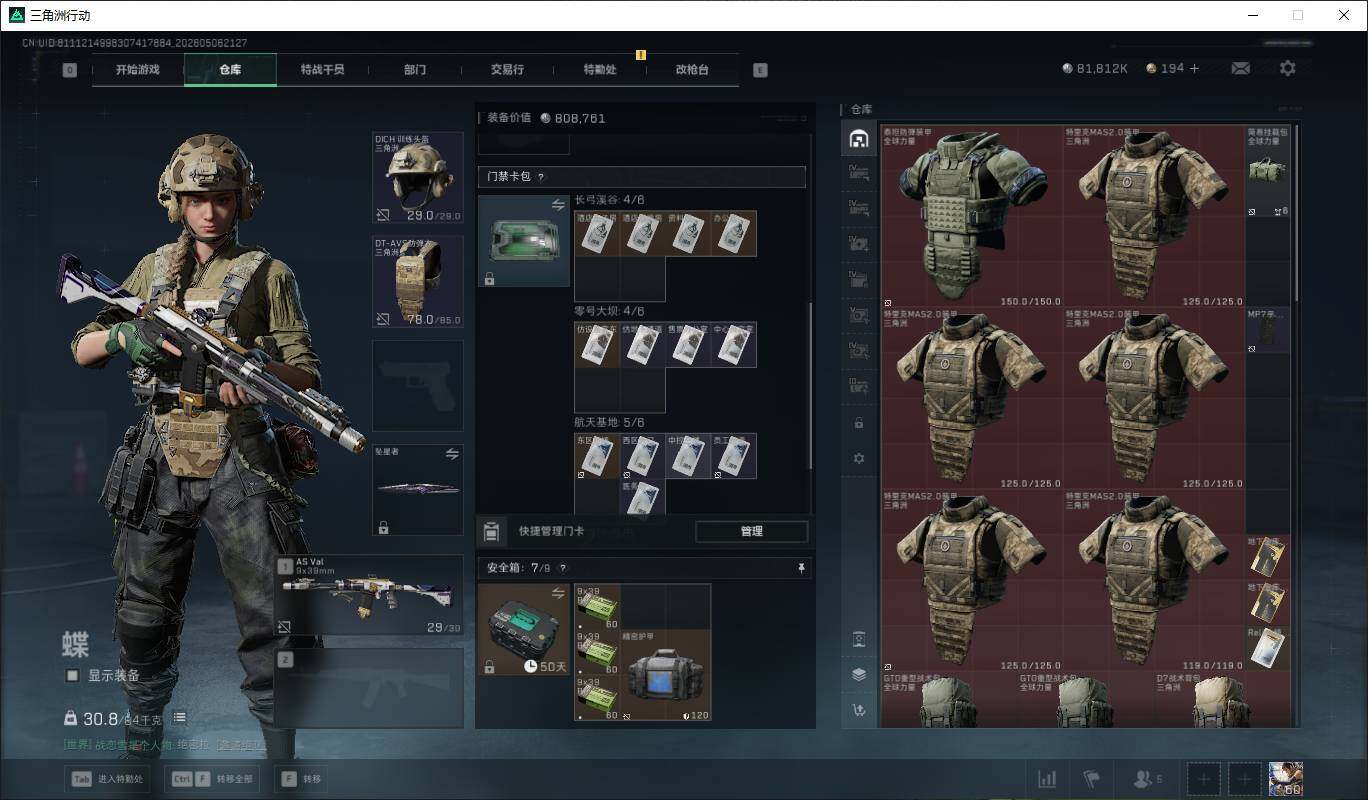Screen dimensions: 1368x800
Task: Click the 进入特勤处 button
Action: pos(108,779)
